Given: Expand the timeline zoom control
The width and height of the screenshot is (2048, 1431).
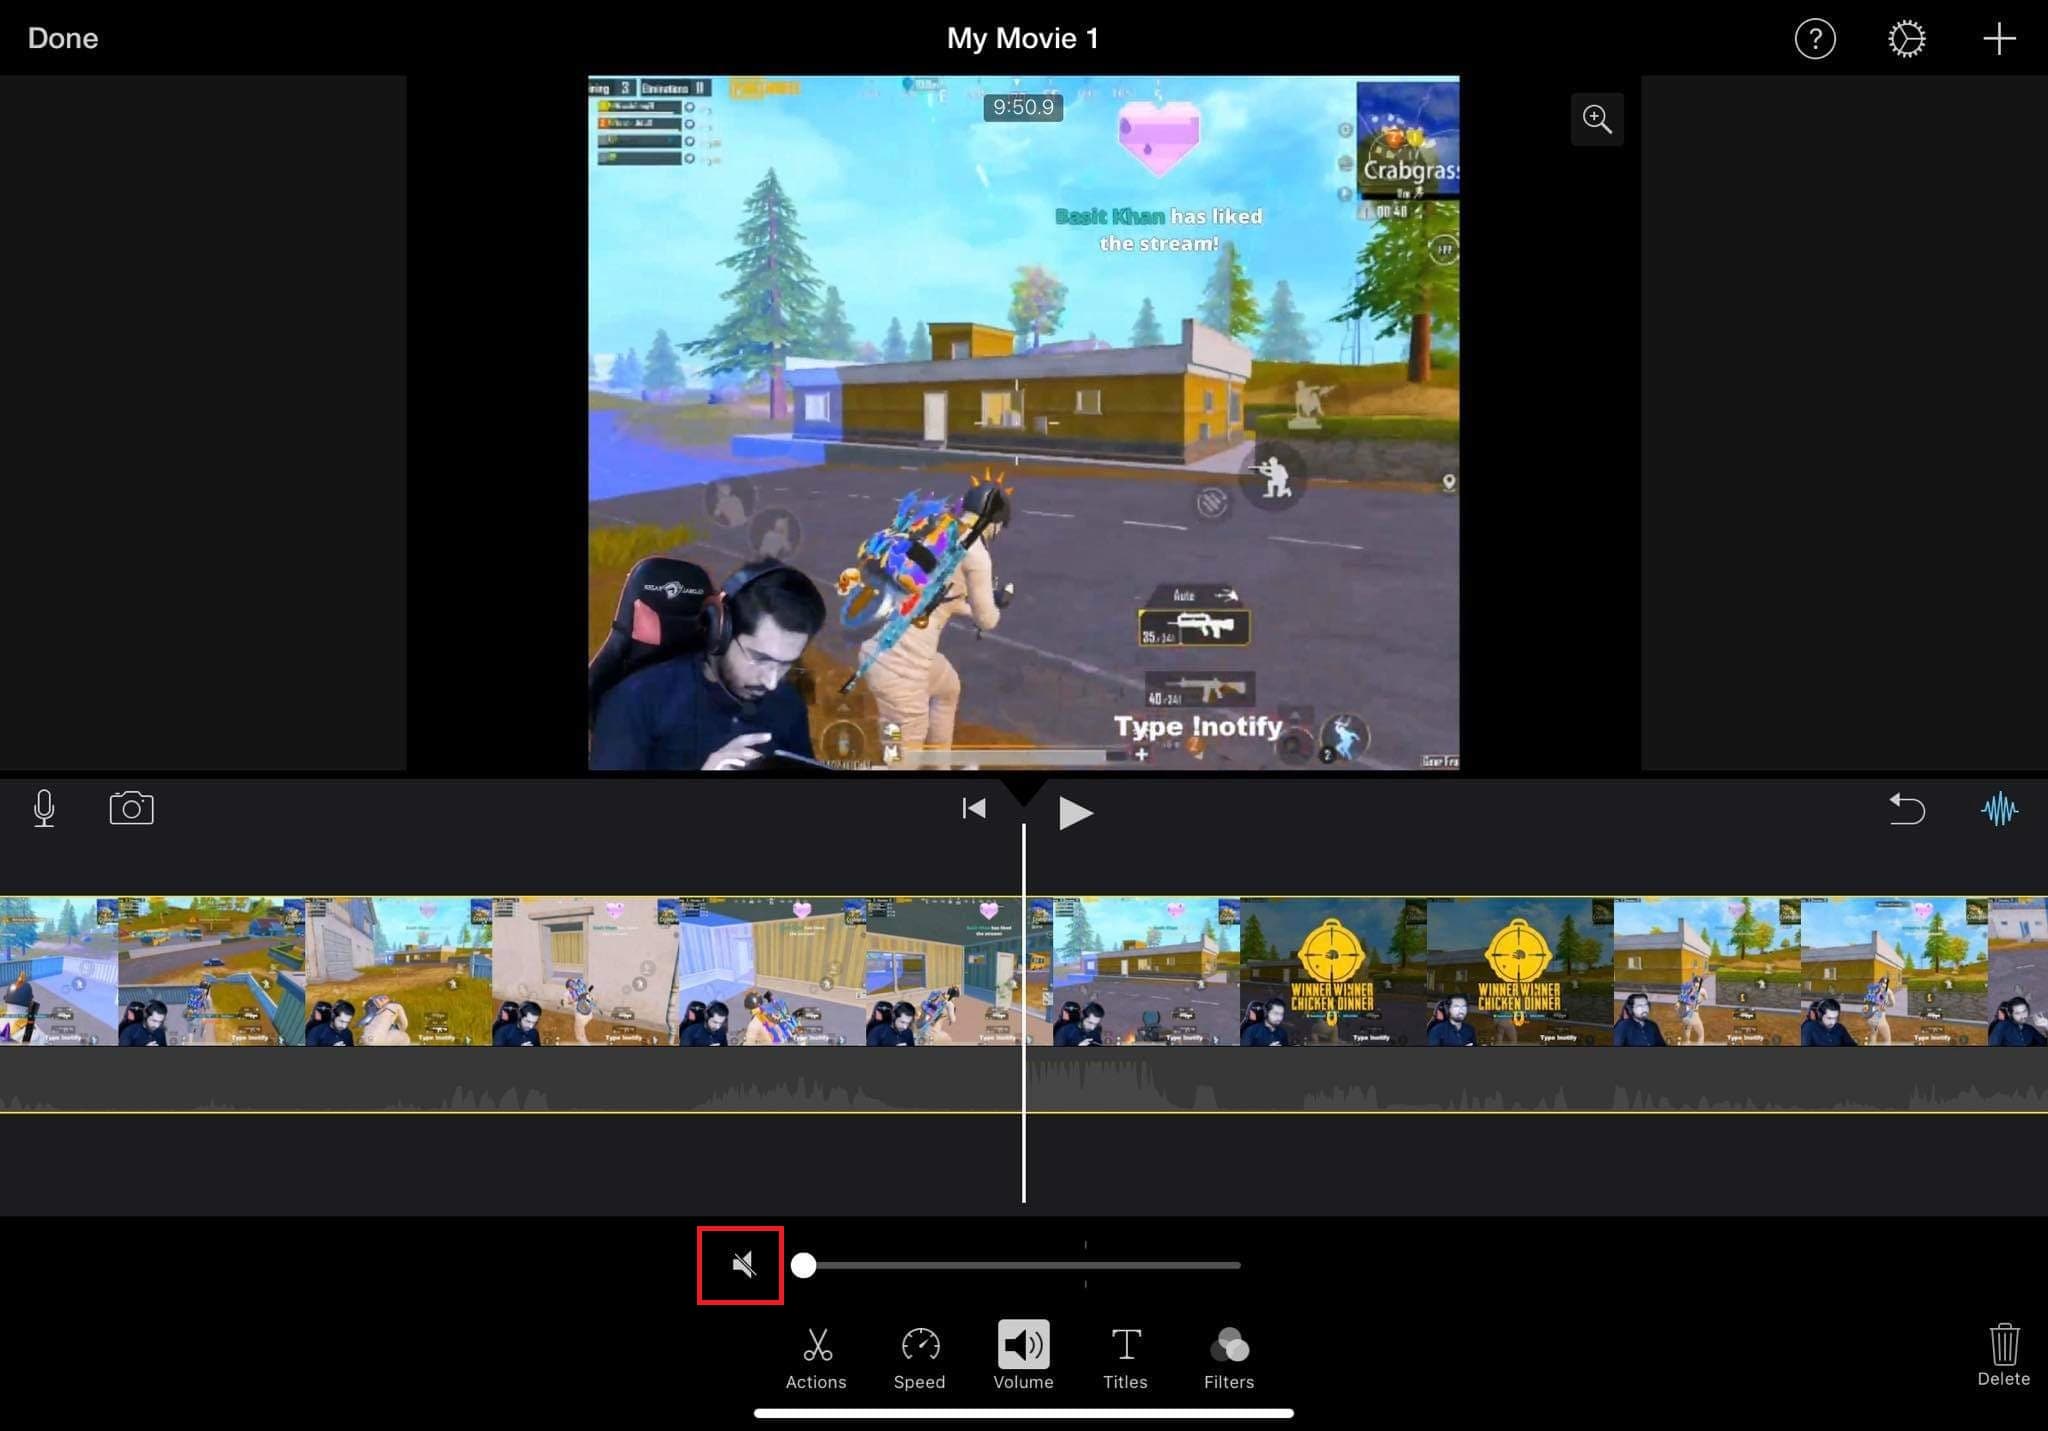Looking at the screenshot, I should [1595, 118].
